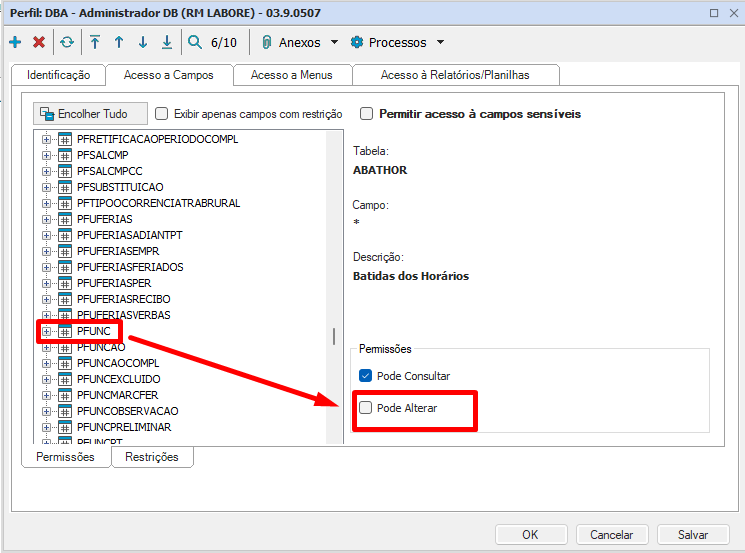Open Anexos dropdown arrow

pyautogui.click(x=334, y=42)
